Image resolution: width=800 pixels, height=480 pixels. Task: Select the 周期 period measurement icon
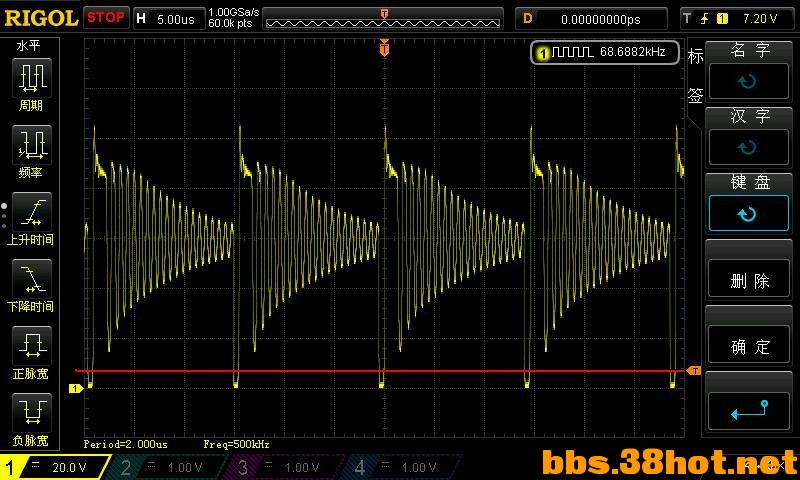(x=32, y=78)
